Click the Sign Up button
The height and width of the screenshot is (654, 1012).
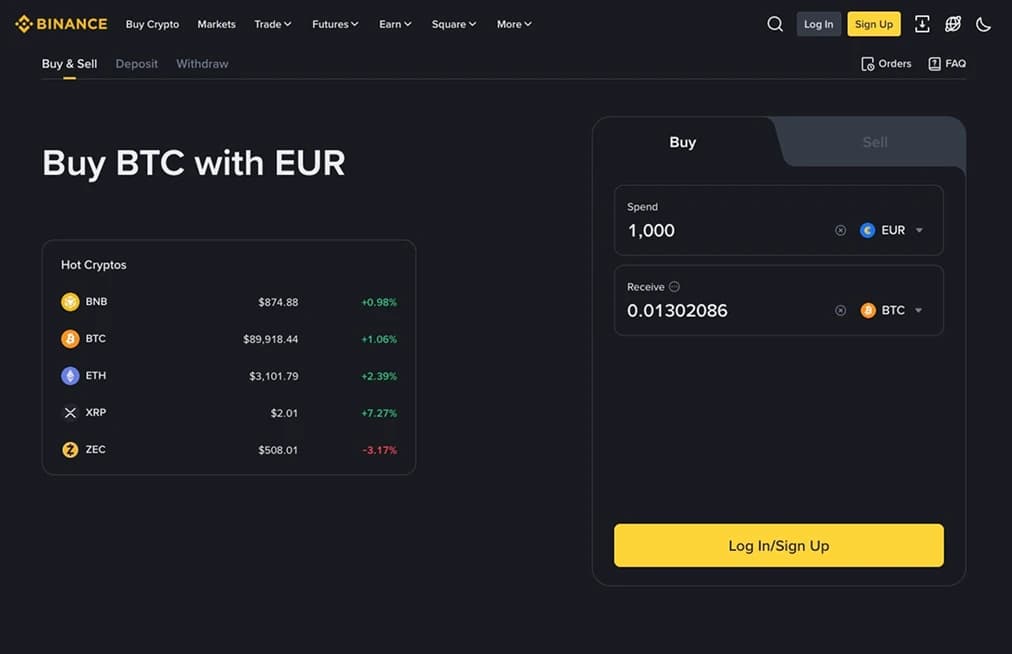873,23
